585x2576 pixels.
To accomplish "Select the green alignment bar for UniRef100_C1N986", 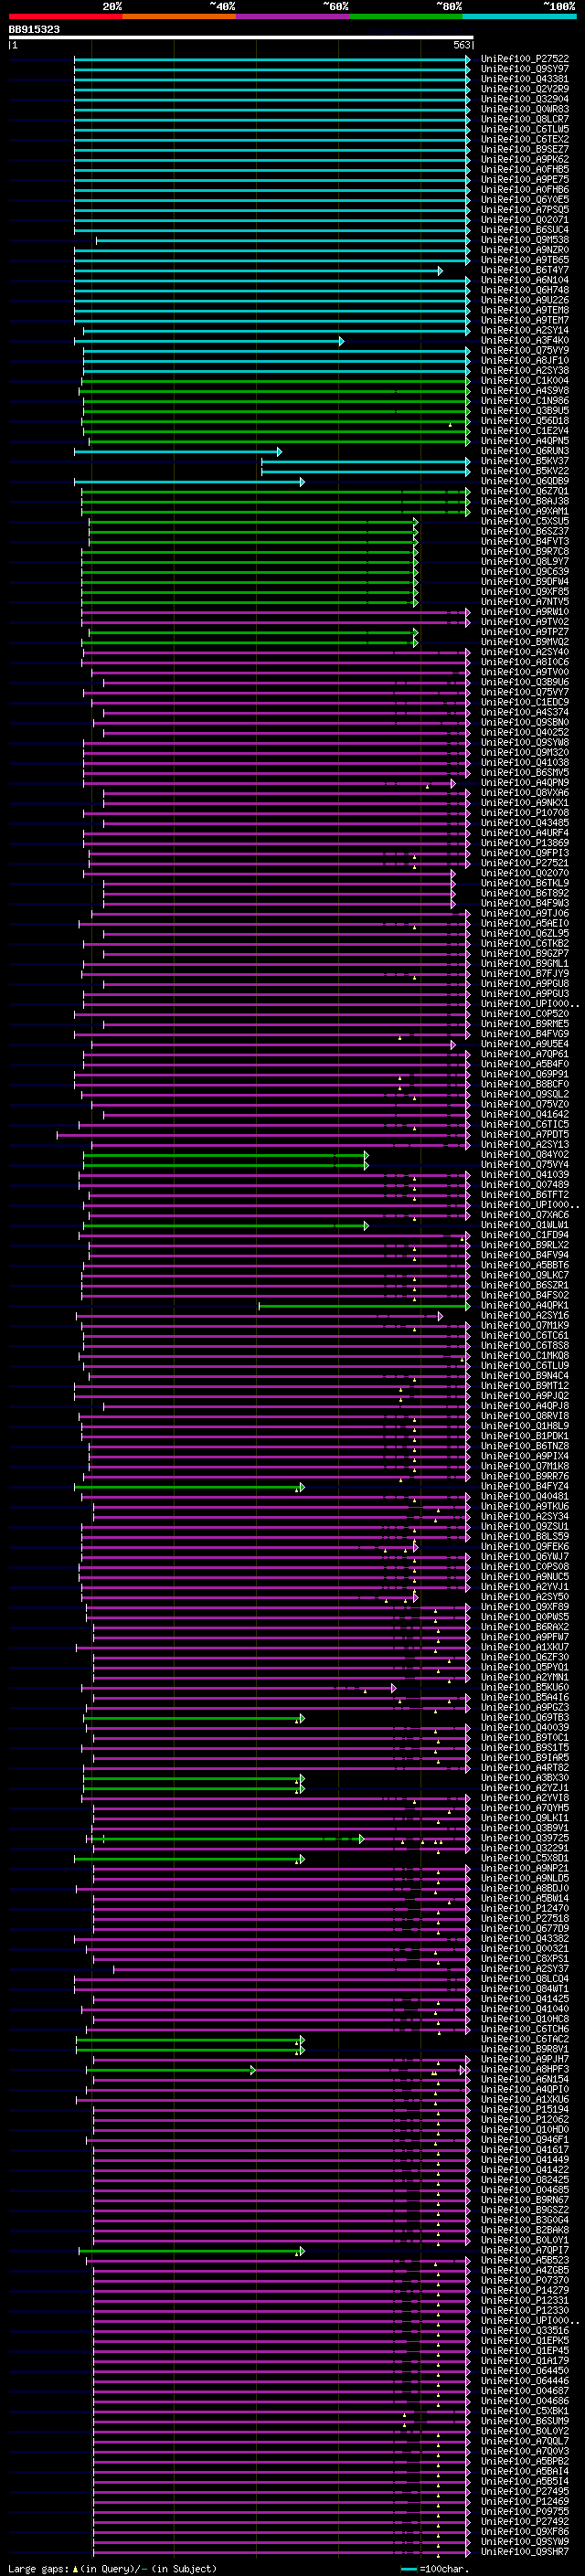I will pos(276,401).
